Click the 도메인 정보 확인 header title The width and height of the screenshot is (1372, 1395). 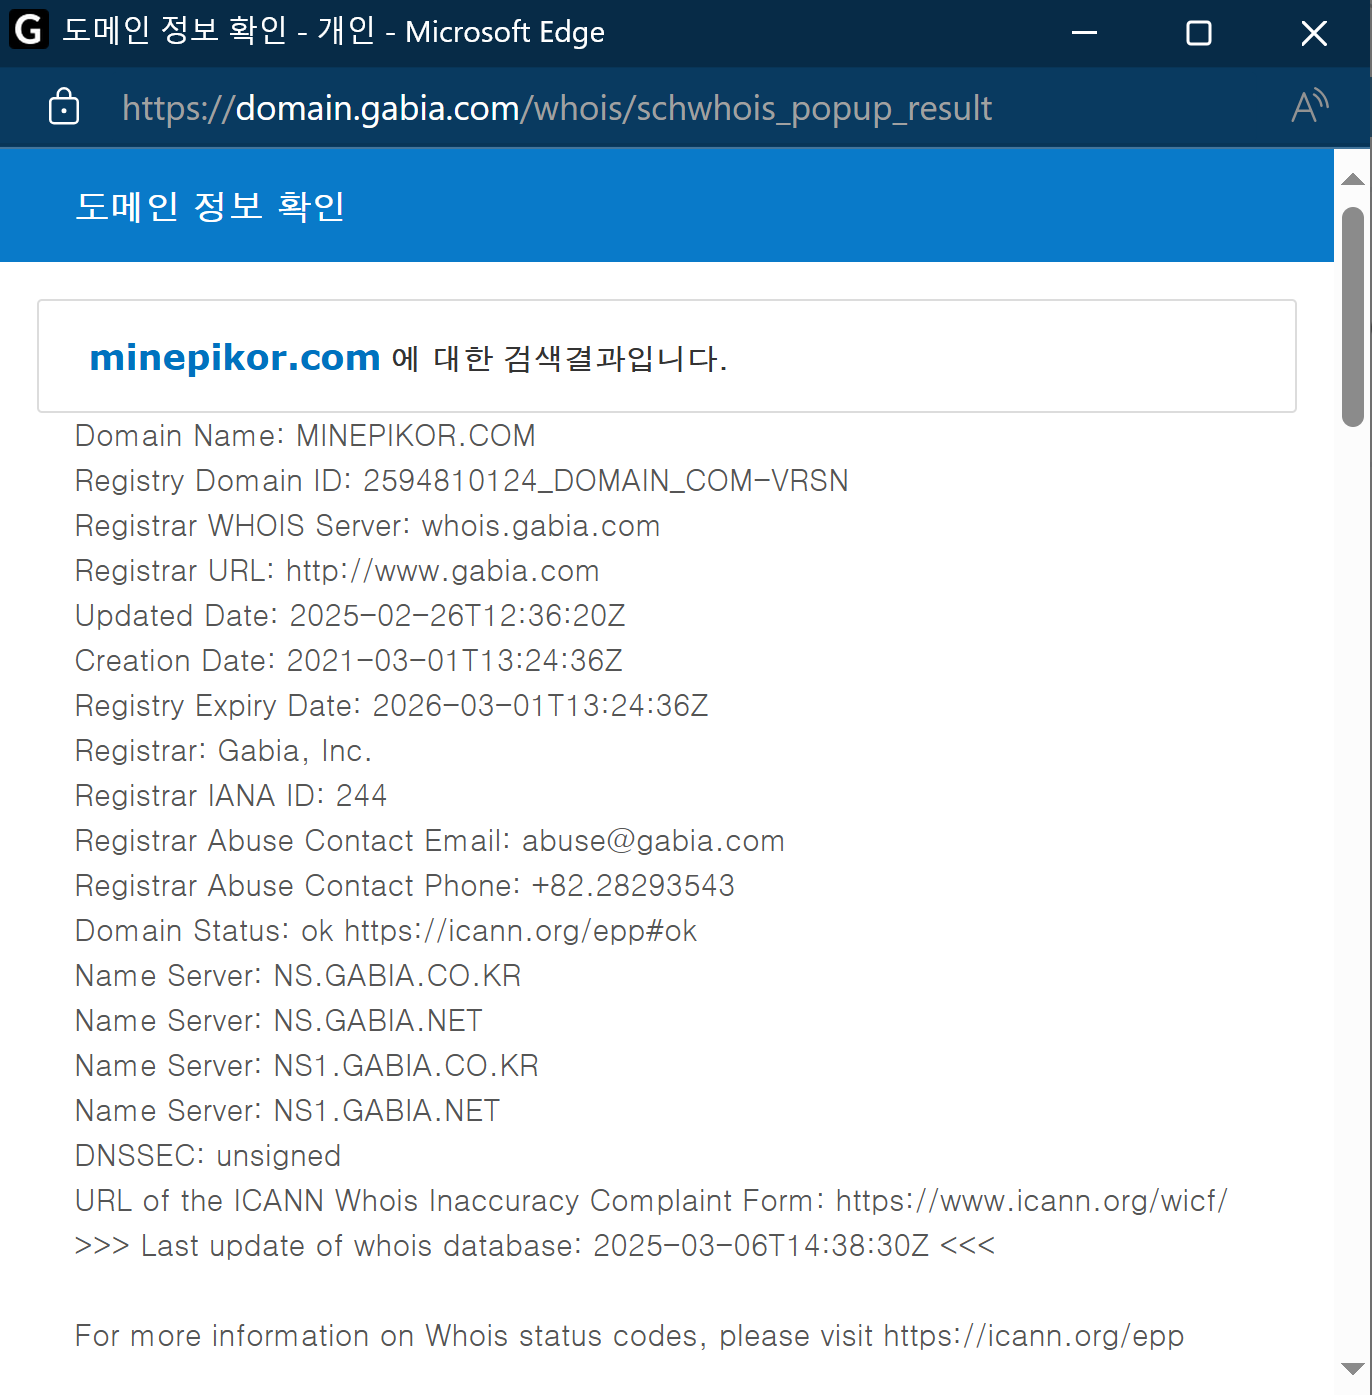[x=210, y=206]
